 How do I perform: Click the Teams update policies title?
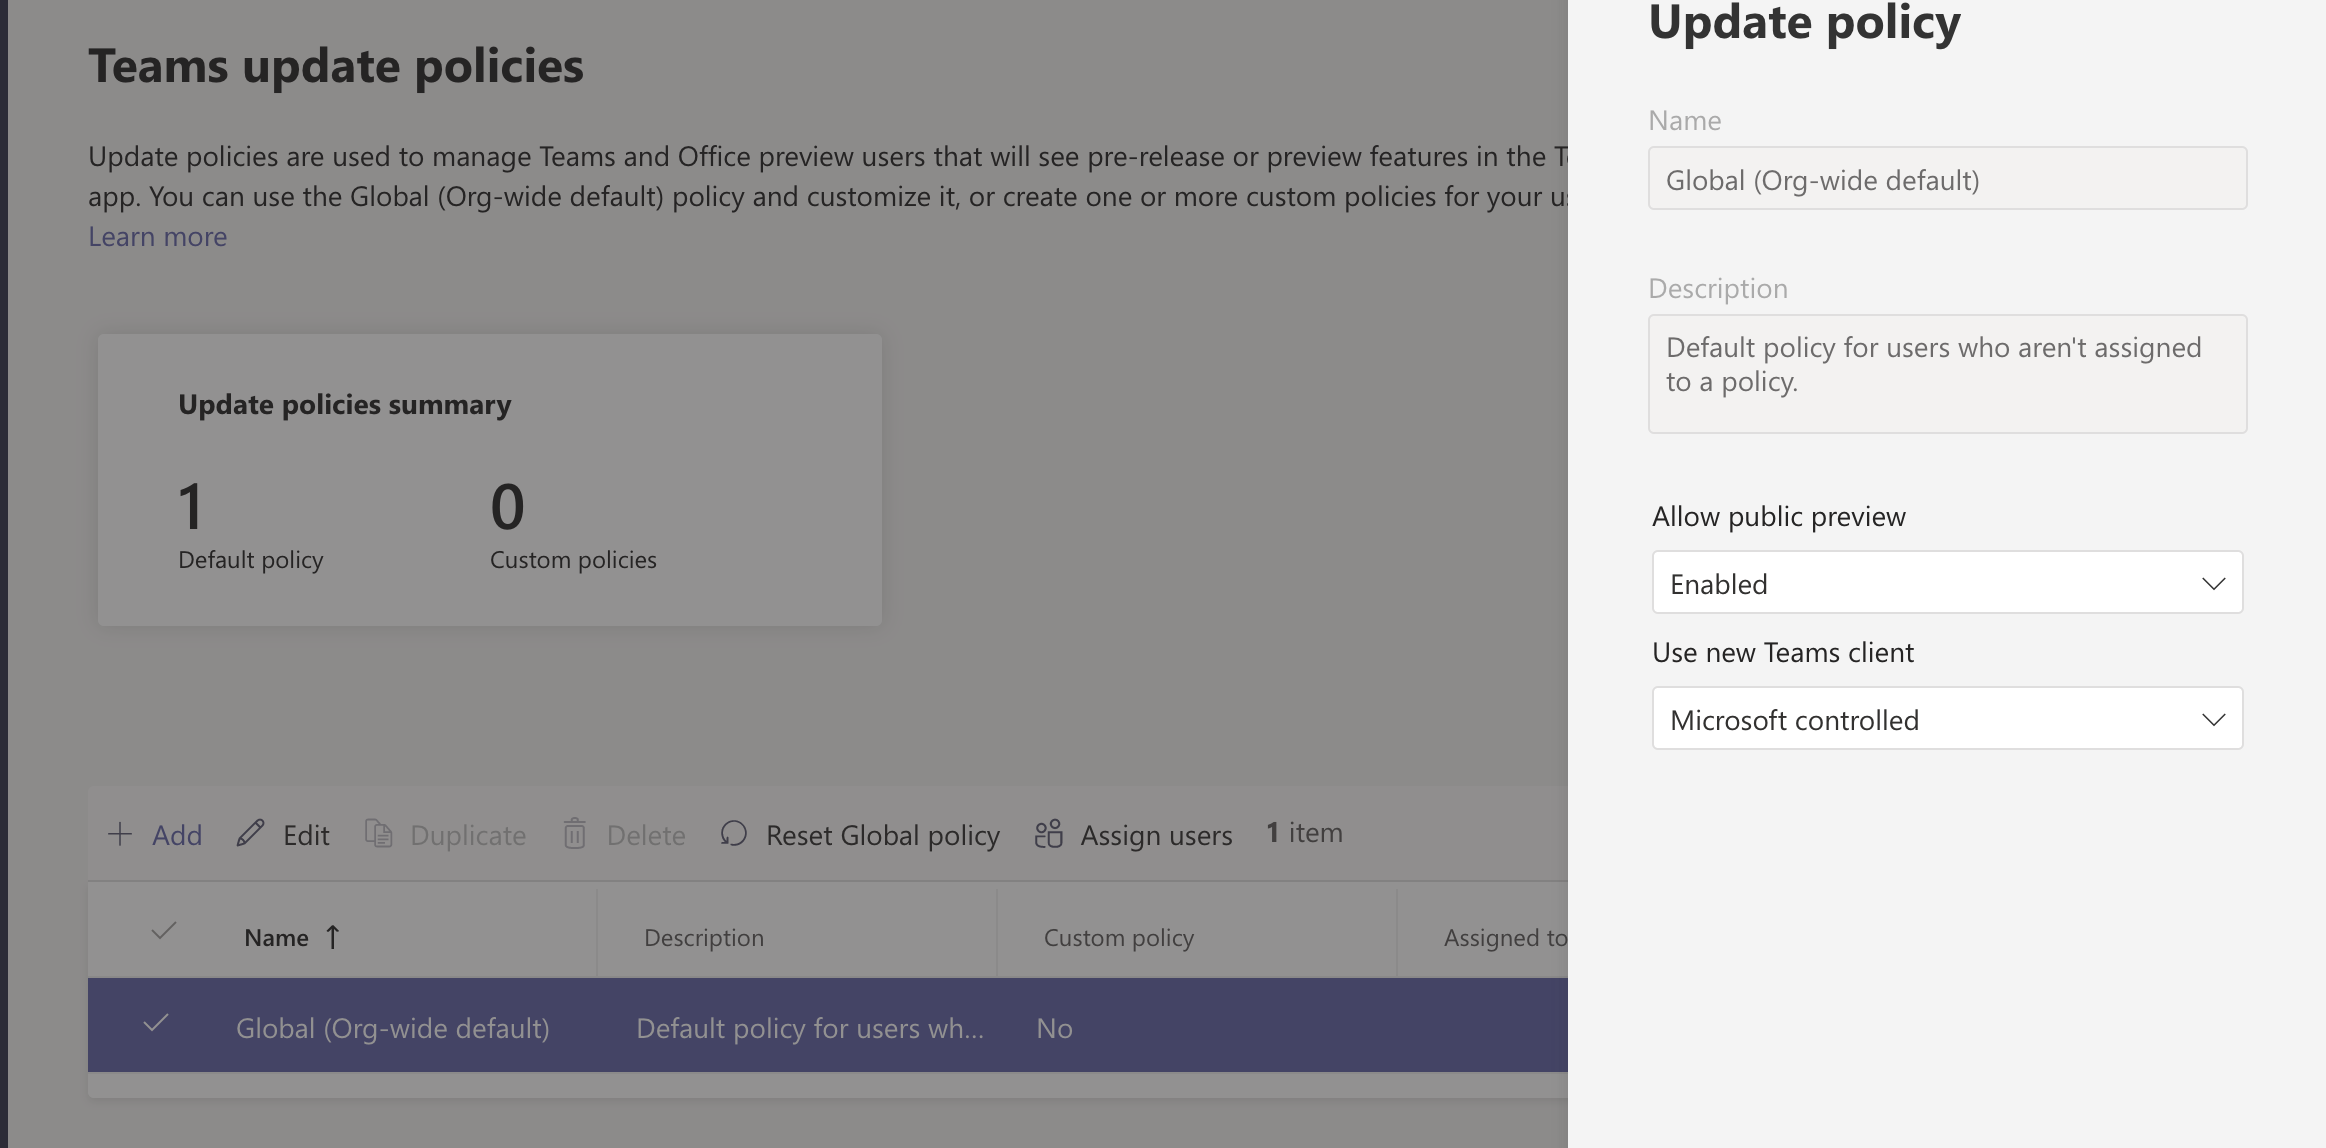point(336,66)
